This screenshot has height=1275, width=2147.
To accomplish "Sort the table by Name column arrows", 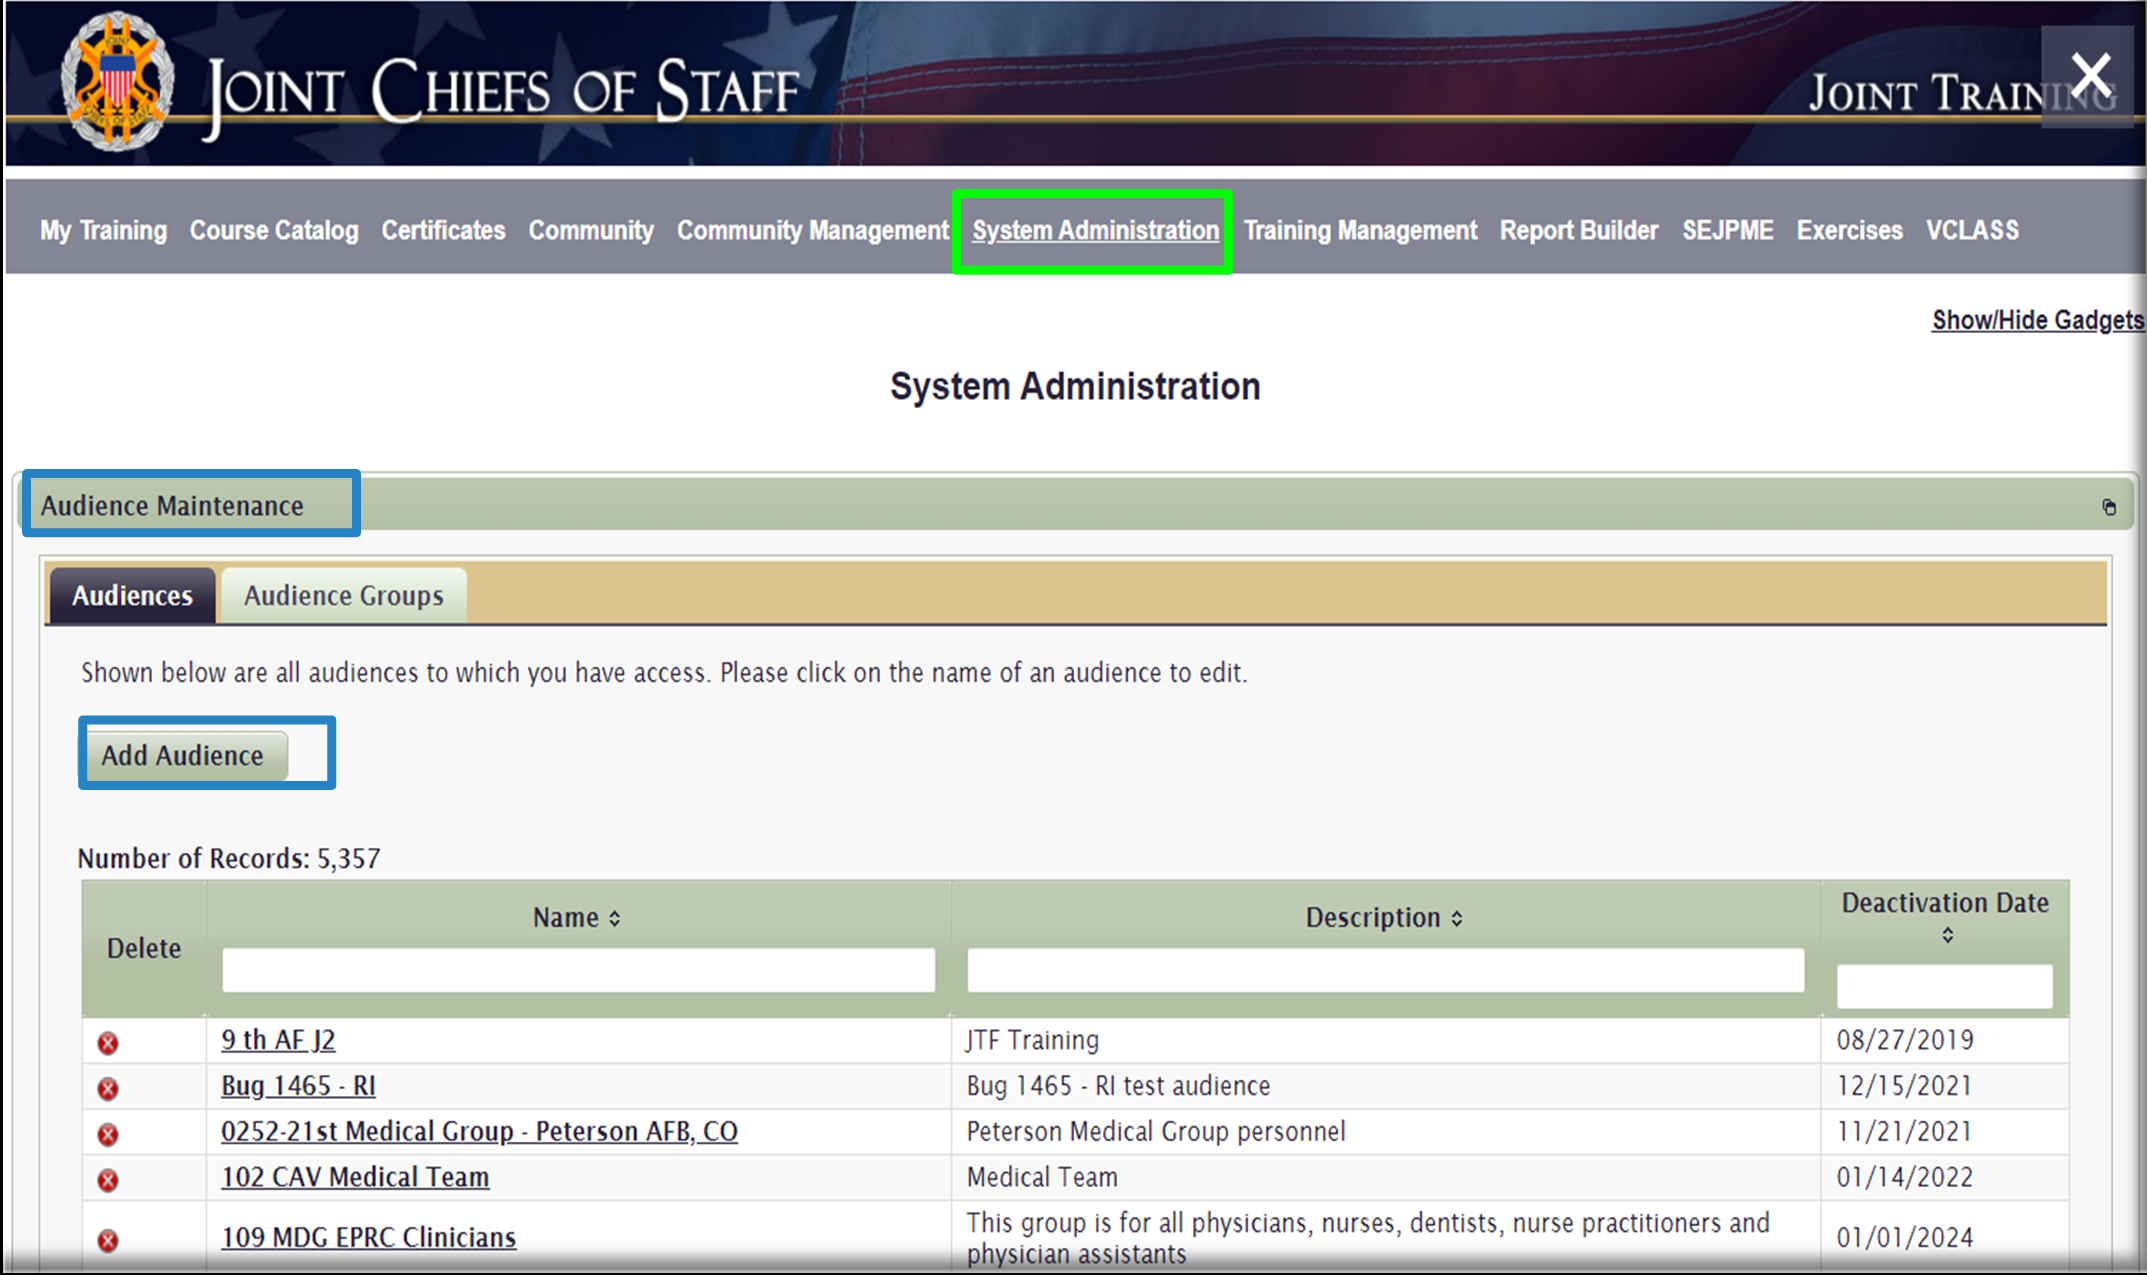I will (615, 918).
